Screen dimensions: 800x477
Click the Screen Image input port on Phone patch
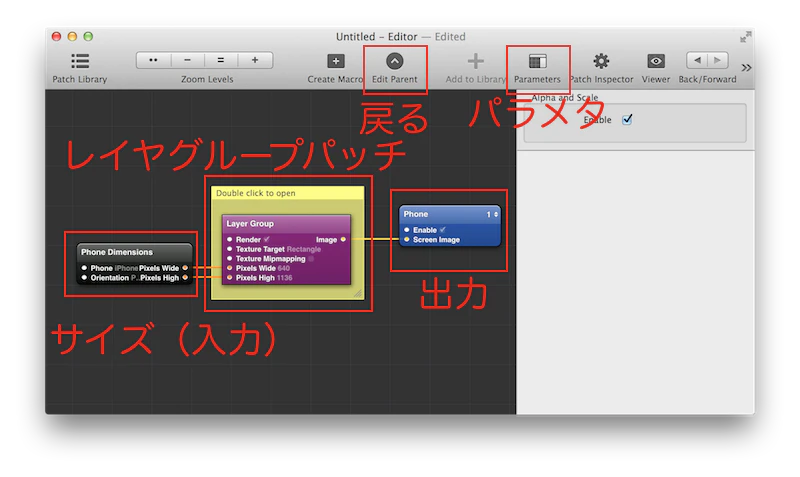click(x=407, y=239)
